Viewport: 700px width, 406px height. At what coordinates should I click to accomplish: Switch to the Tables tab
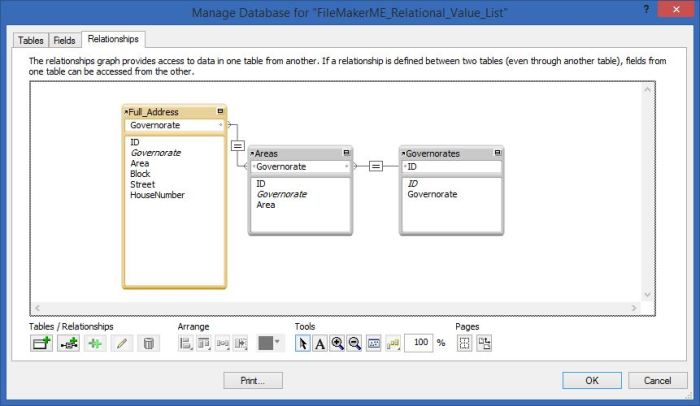pyautogui.click(x=30, y=40)
